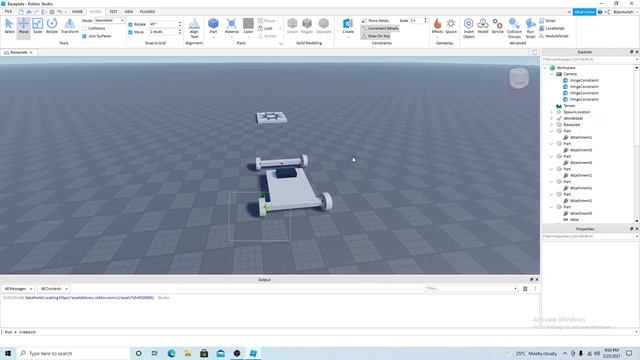Add a Spawn location

pyautogui.click(x=451, y=26)
